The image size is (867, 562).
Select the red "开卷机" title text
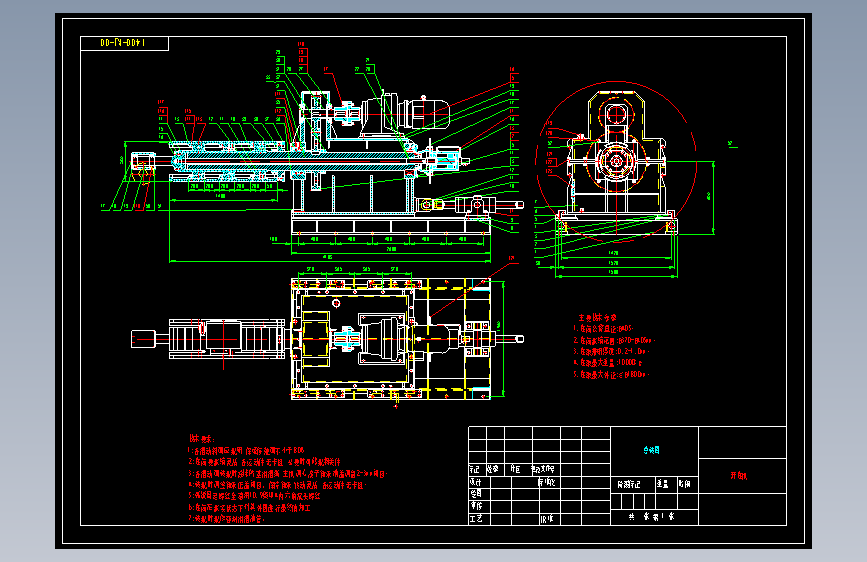[x=739, y=476]
